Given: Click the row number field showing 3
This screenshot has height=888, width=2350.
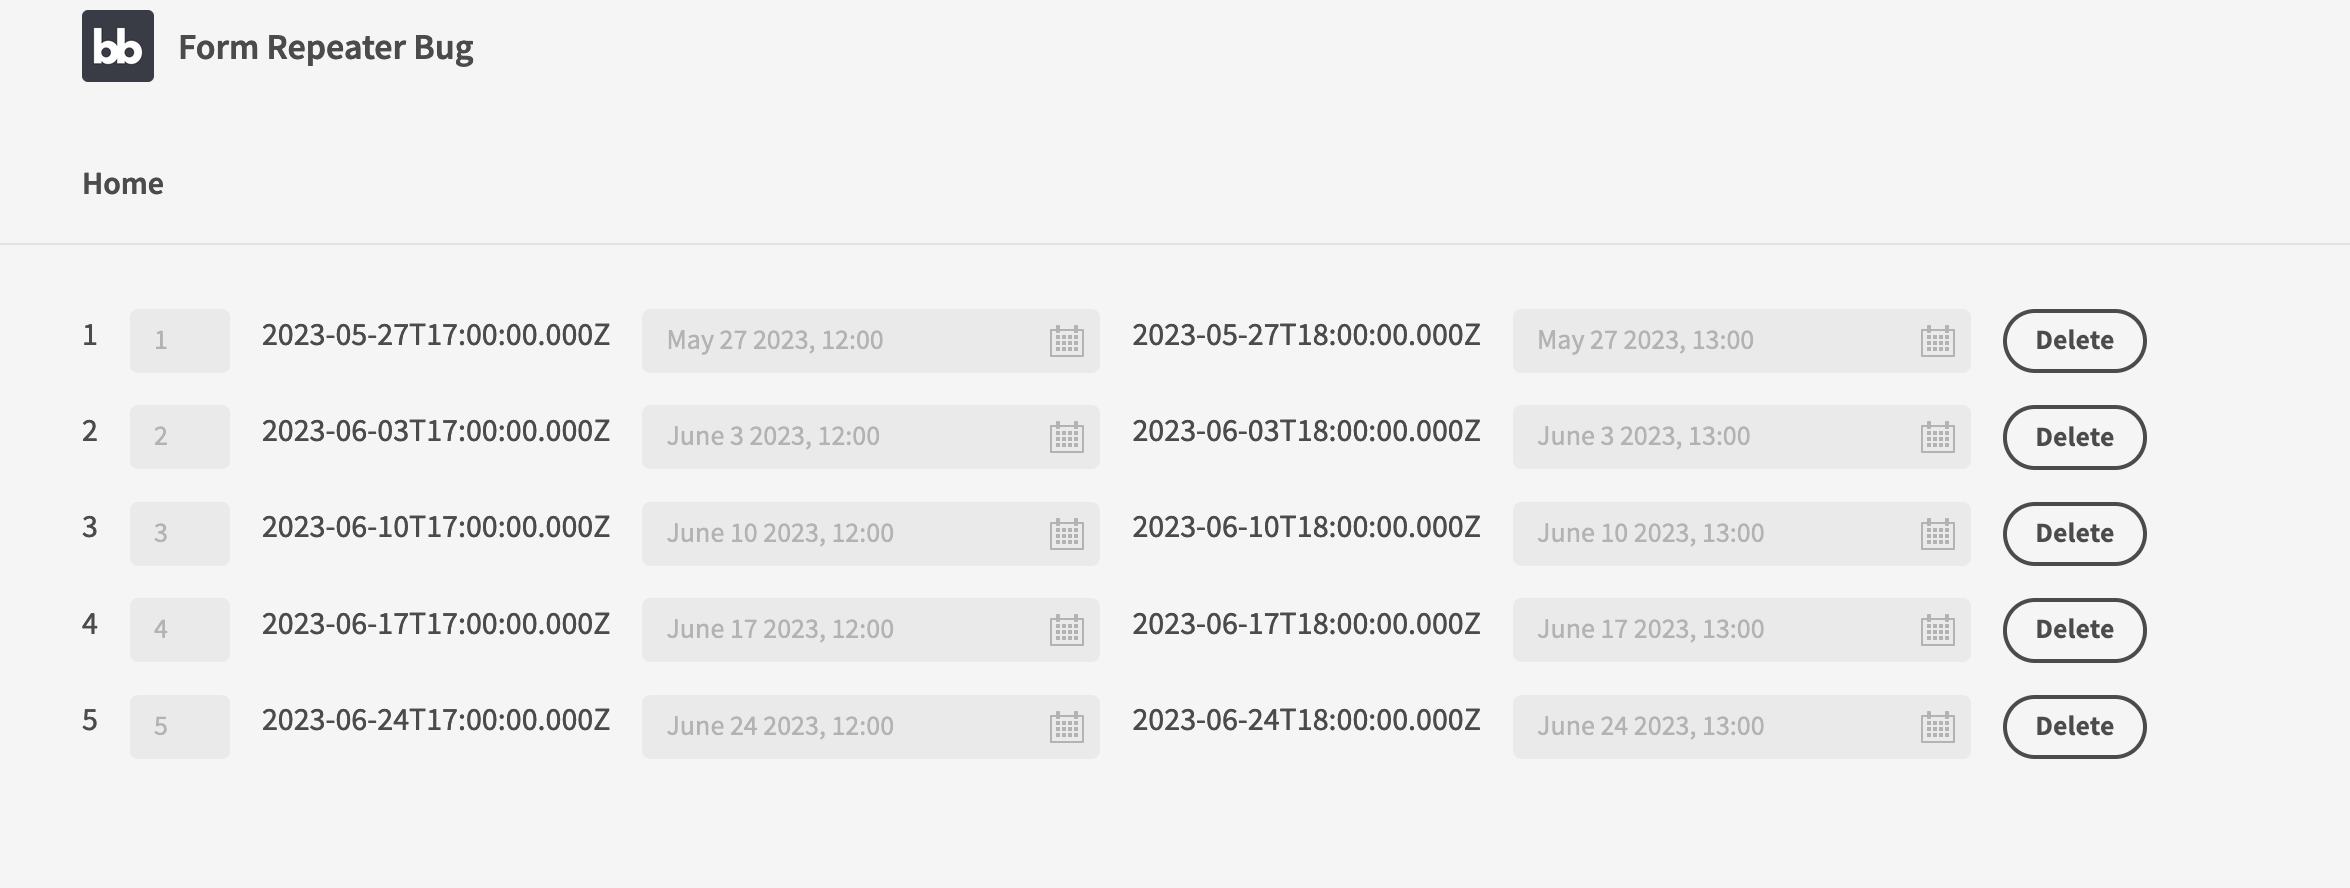Looking at the screenshot, I should click(x=179, y=533).
